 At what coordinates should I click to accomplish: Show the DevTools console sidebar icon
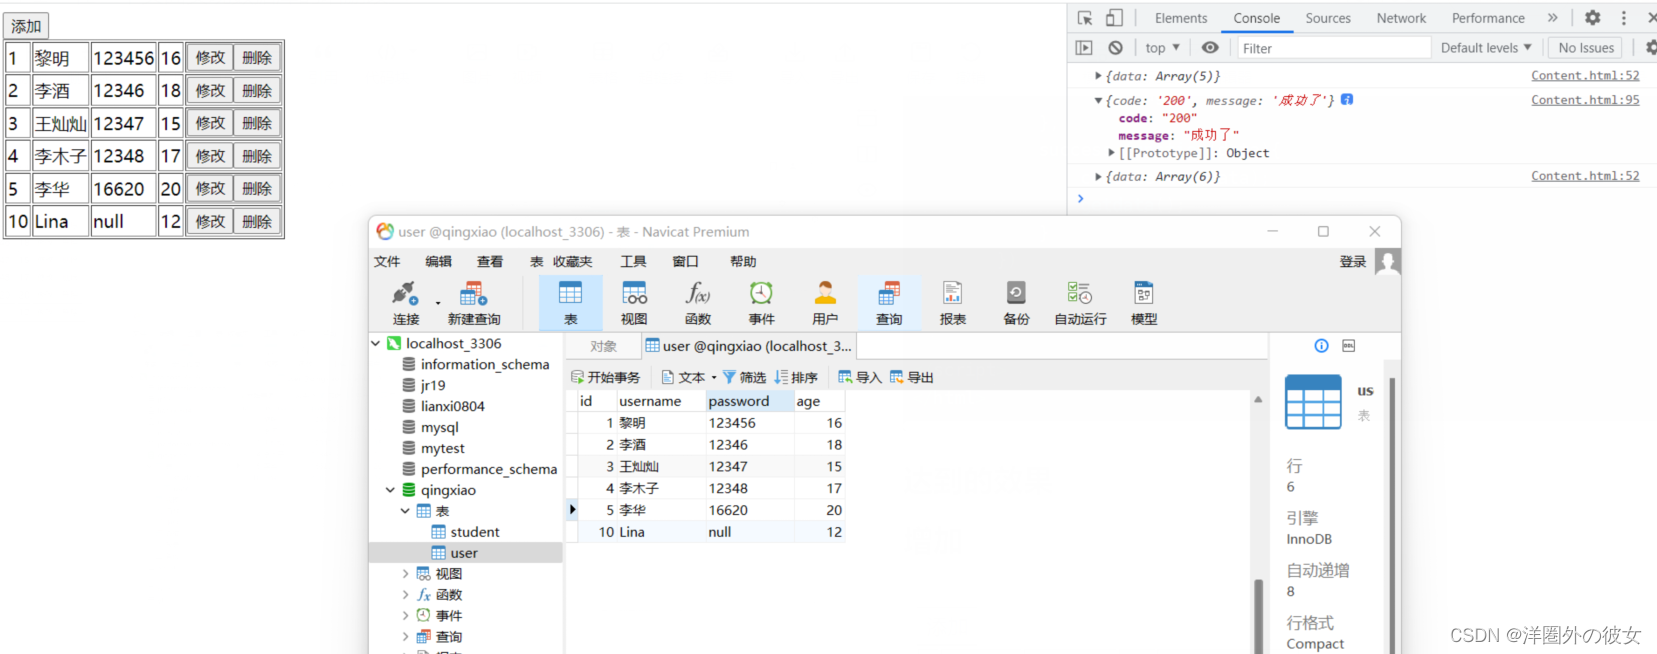click(1084, 48)
